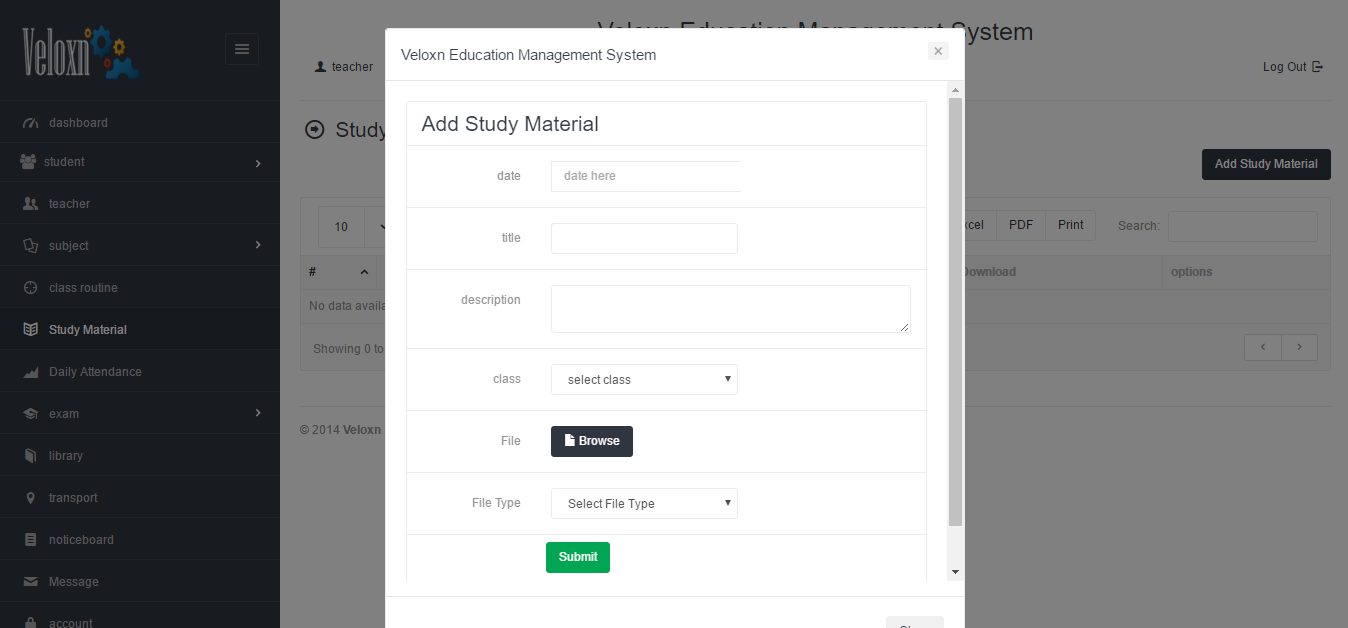Open the Study Material menu item
The width and height of the screenshot is (1348, 628).
88,330
